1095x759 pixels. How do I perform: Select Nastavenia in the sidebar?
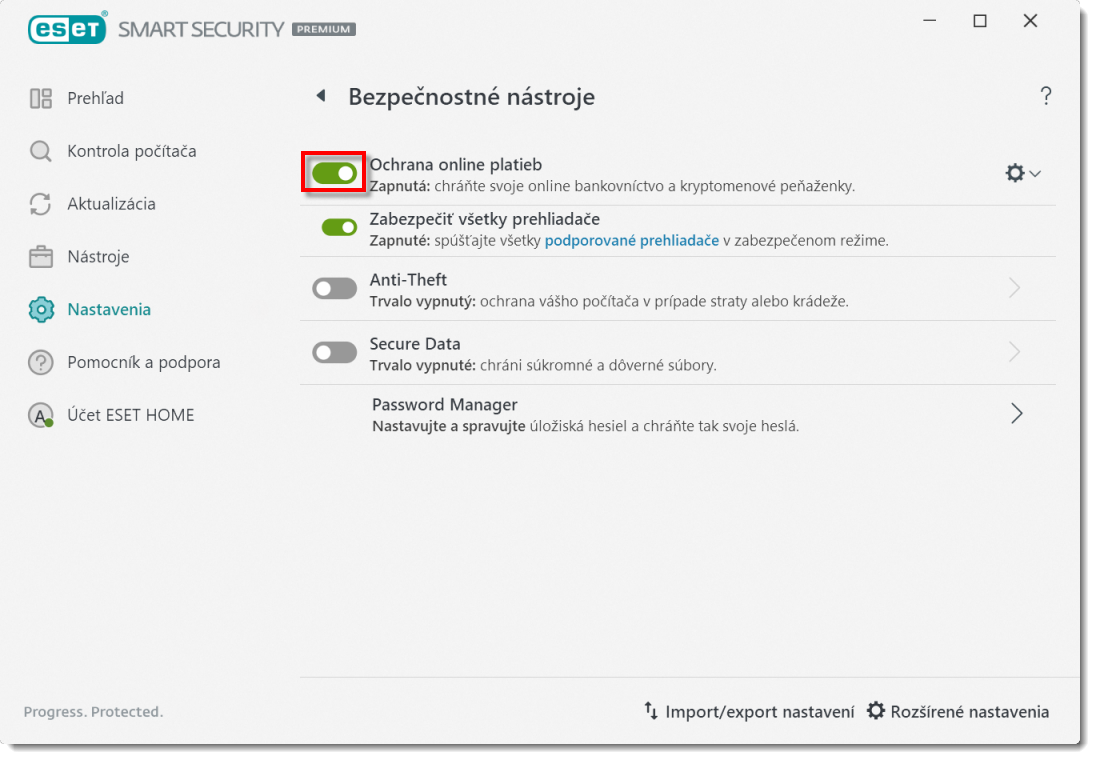(109, 309)
